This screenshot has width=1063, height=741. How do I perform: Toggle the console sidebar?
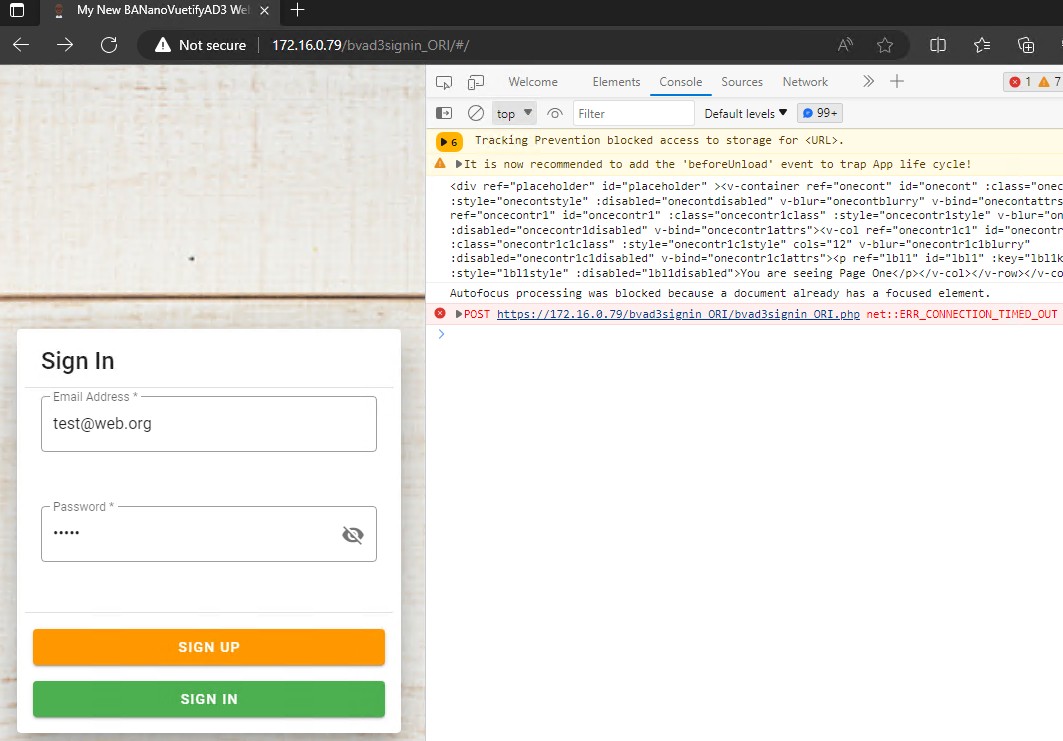point(444,113)
